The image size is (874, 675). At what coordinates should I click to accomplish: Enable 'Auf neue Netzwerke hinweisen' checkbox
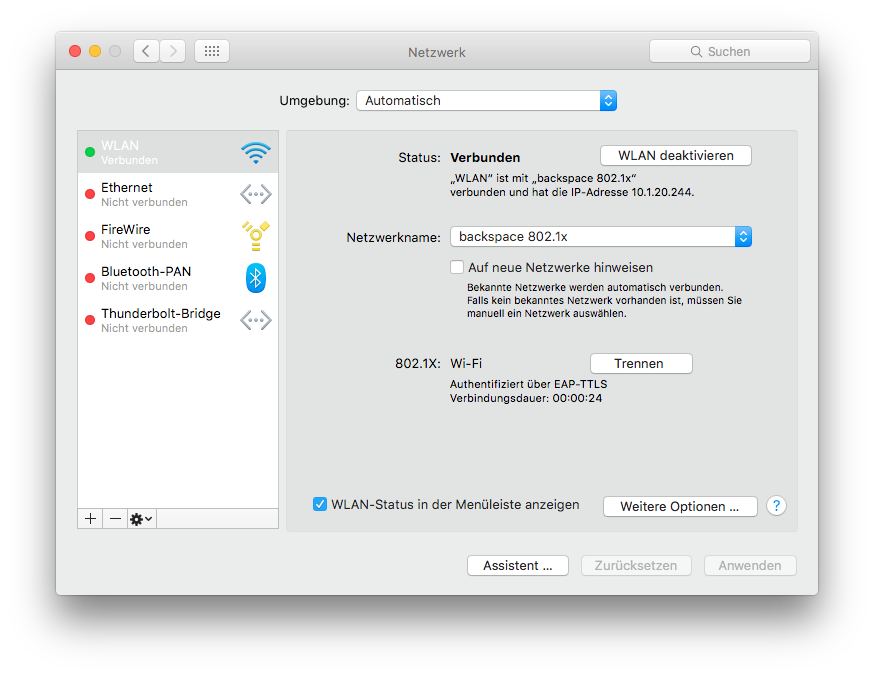pos(457,268)
